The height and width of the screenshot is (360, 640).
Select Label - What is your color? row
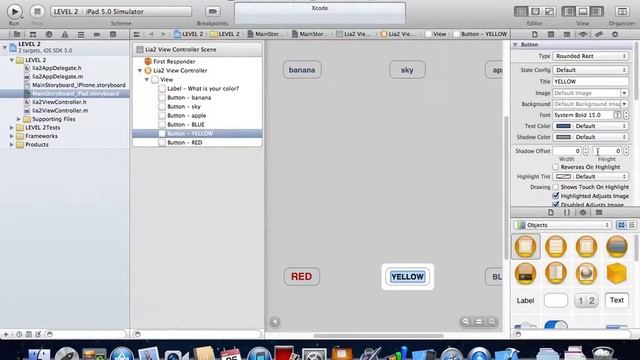tap(203, 89)
